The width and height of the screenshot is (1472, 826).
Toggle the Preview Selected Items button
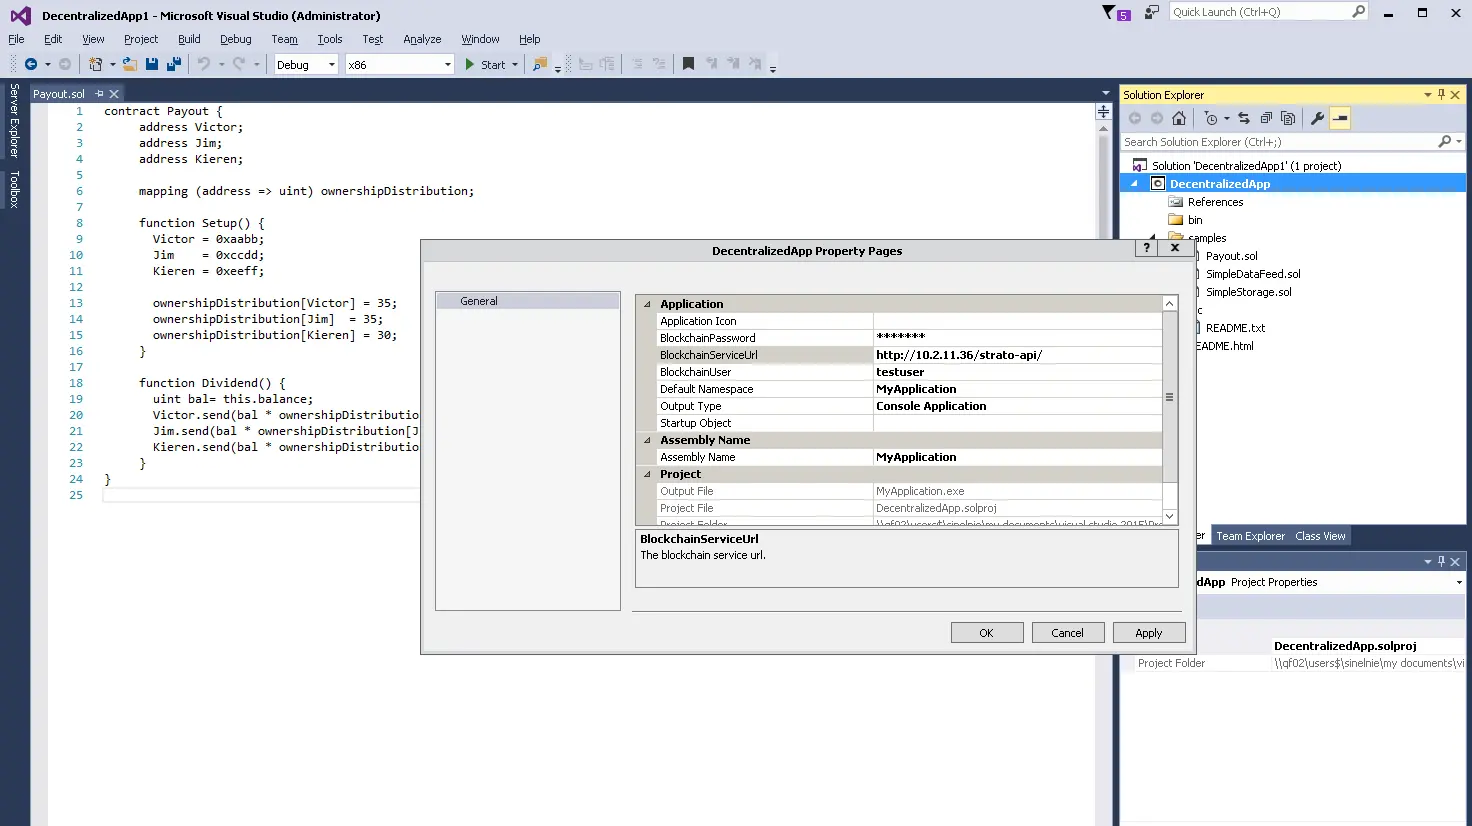[x=1340, y=118]
